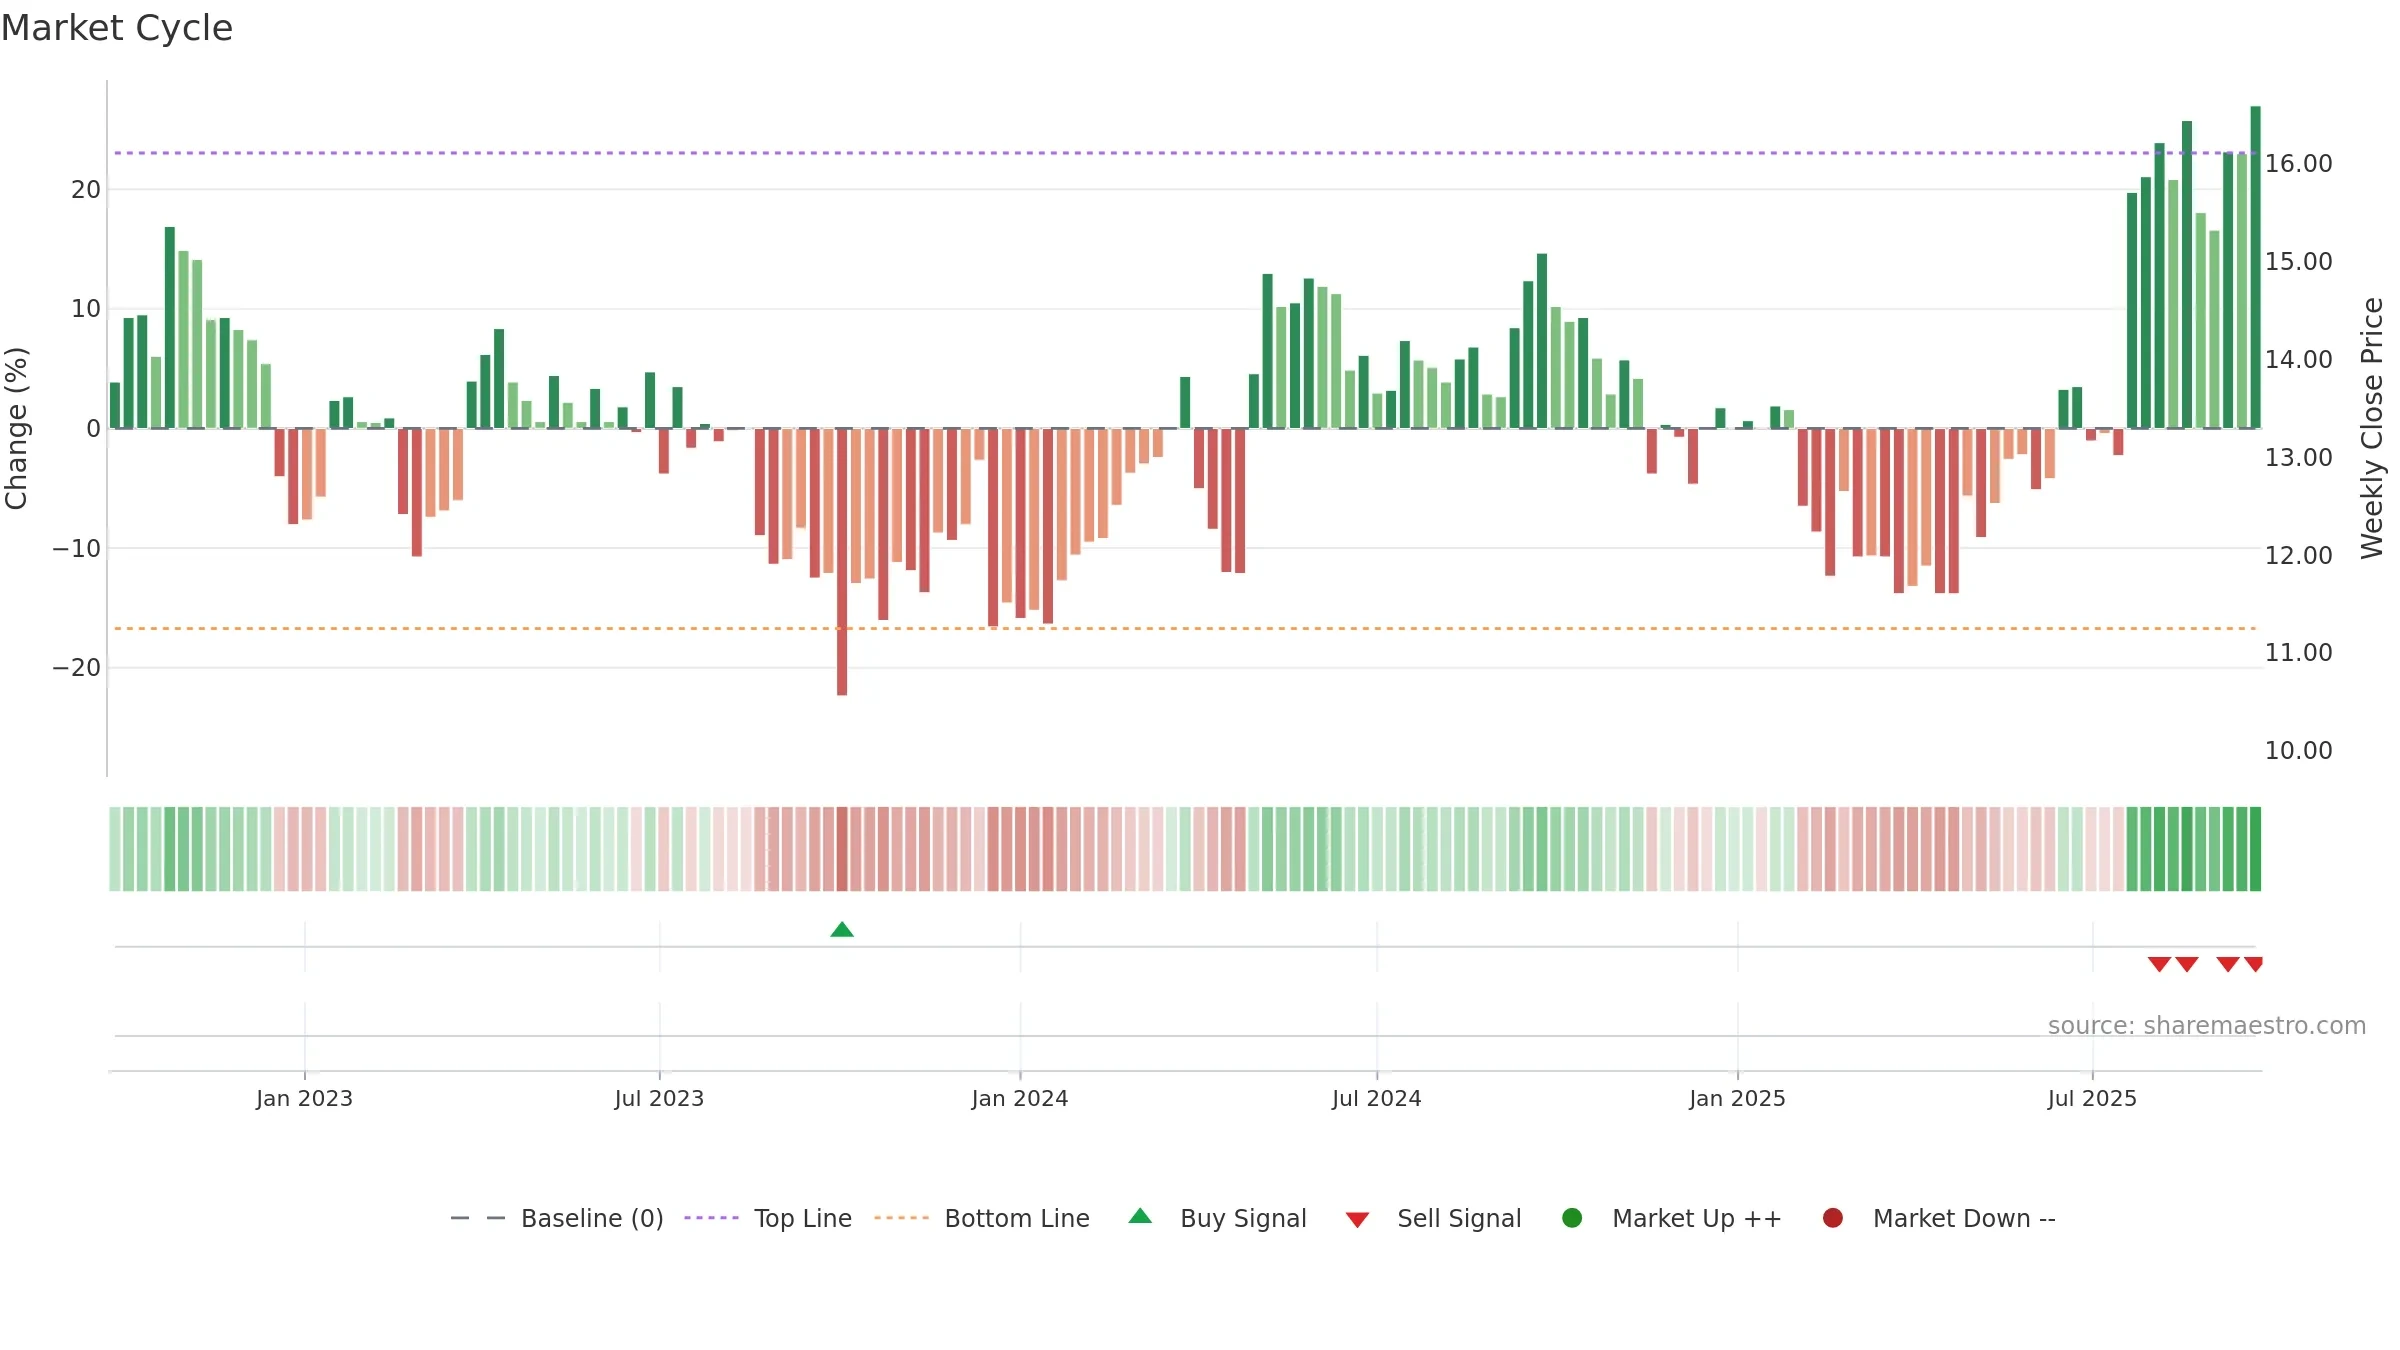
Task: Toggle Buy Signal legend entry
Action: point(1217,1218)
